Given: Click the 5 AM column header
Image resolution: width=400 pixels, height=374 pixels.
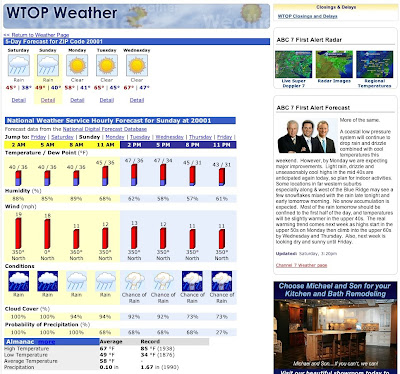Looking at the screenshot, I should click(47, 145).
